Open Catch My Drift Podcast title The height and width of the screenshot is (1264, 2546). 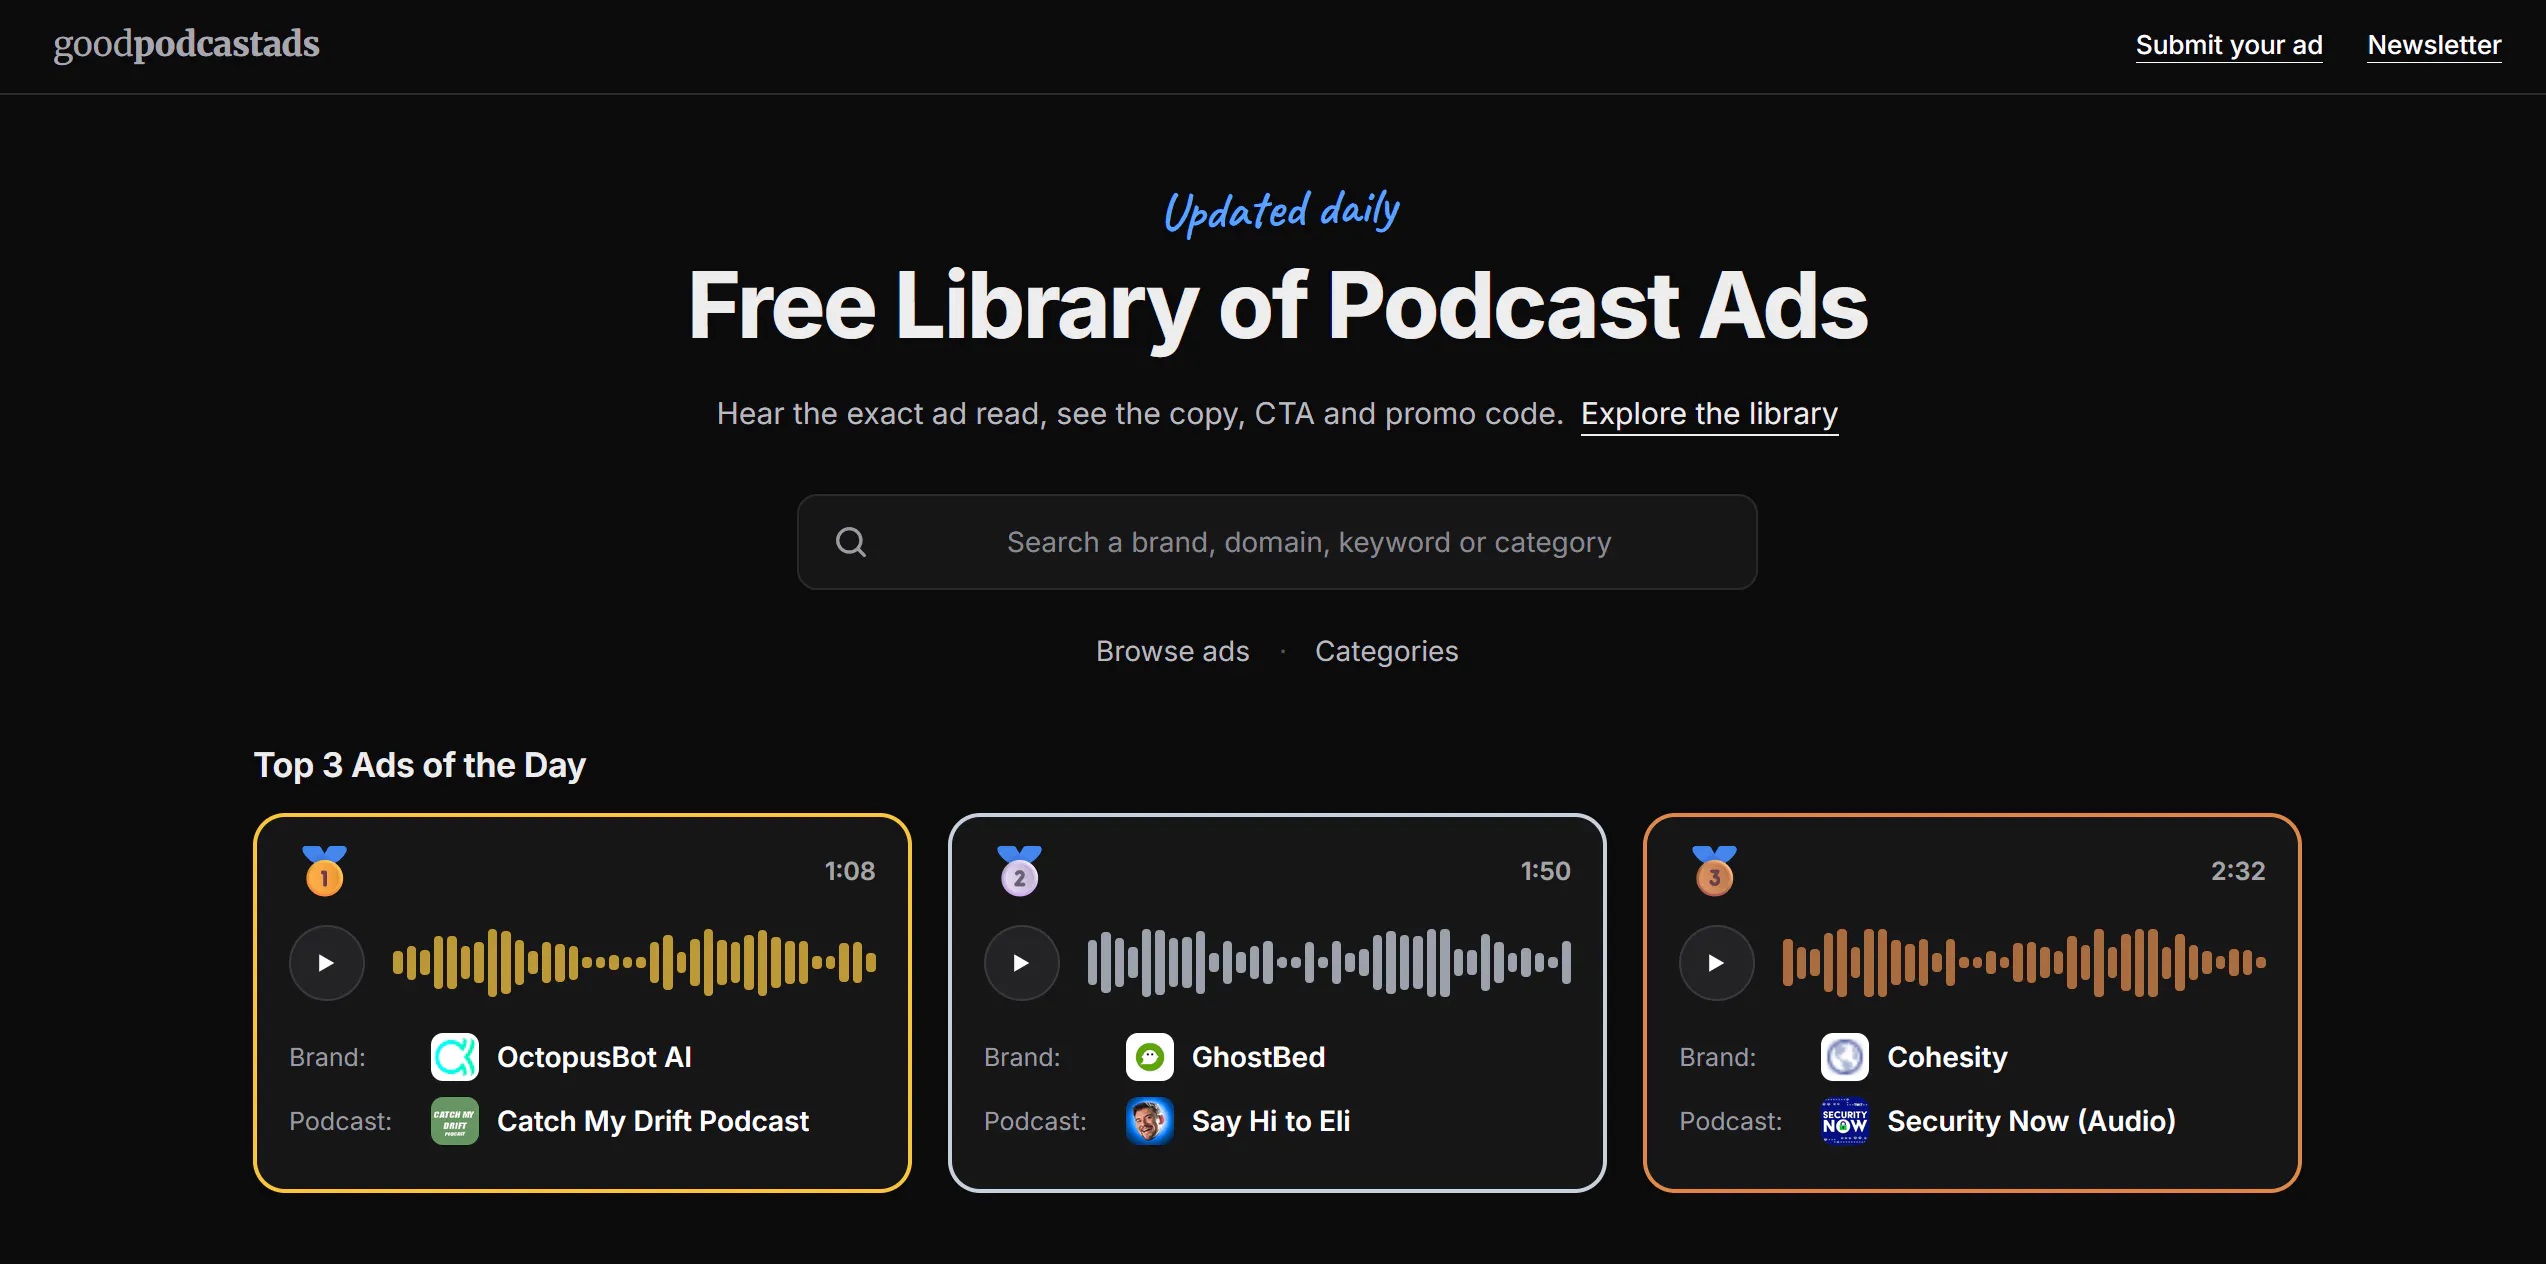tap(653, 1122)
